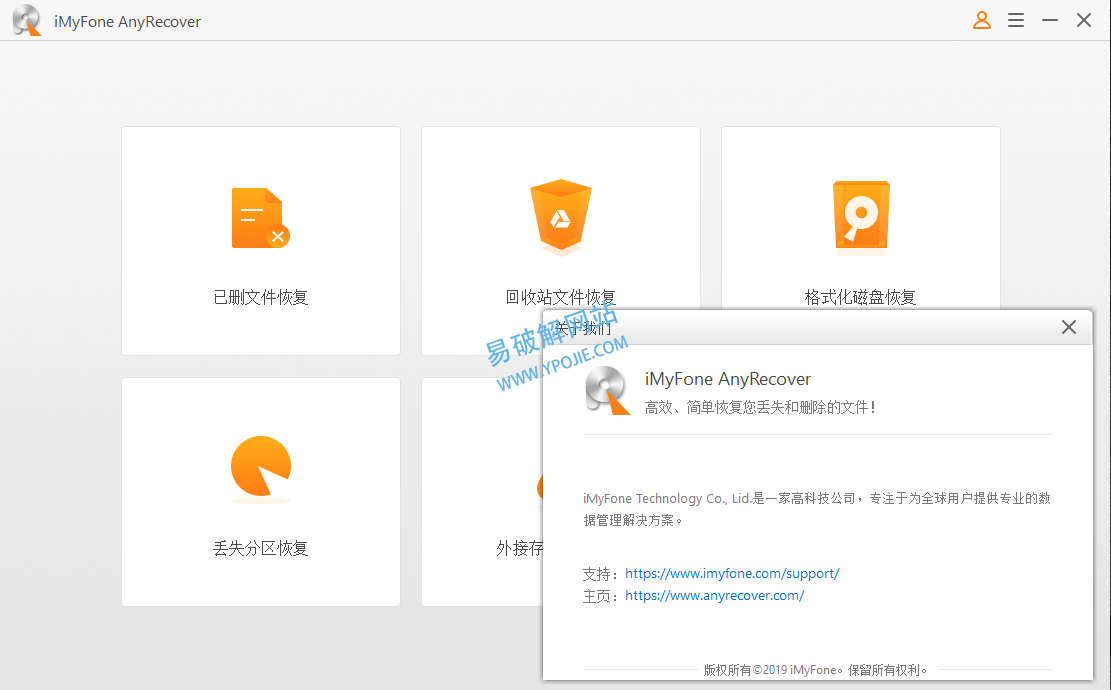Click the lost partition recovery pie icon
1111x690 pixels.
(260, 468)
